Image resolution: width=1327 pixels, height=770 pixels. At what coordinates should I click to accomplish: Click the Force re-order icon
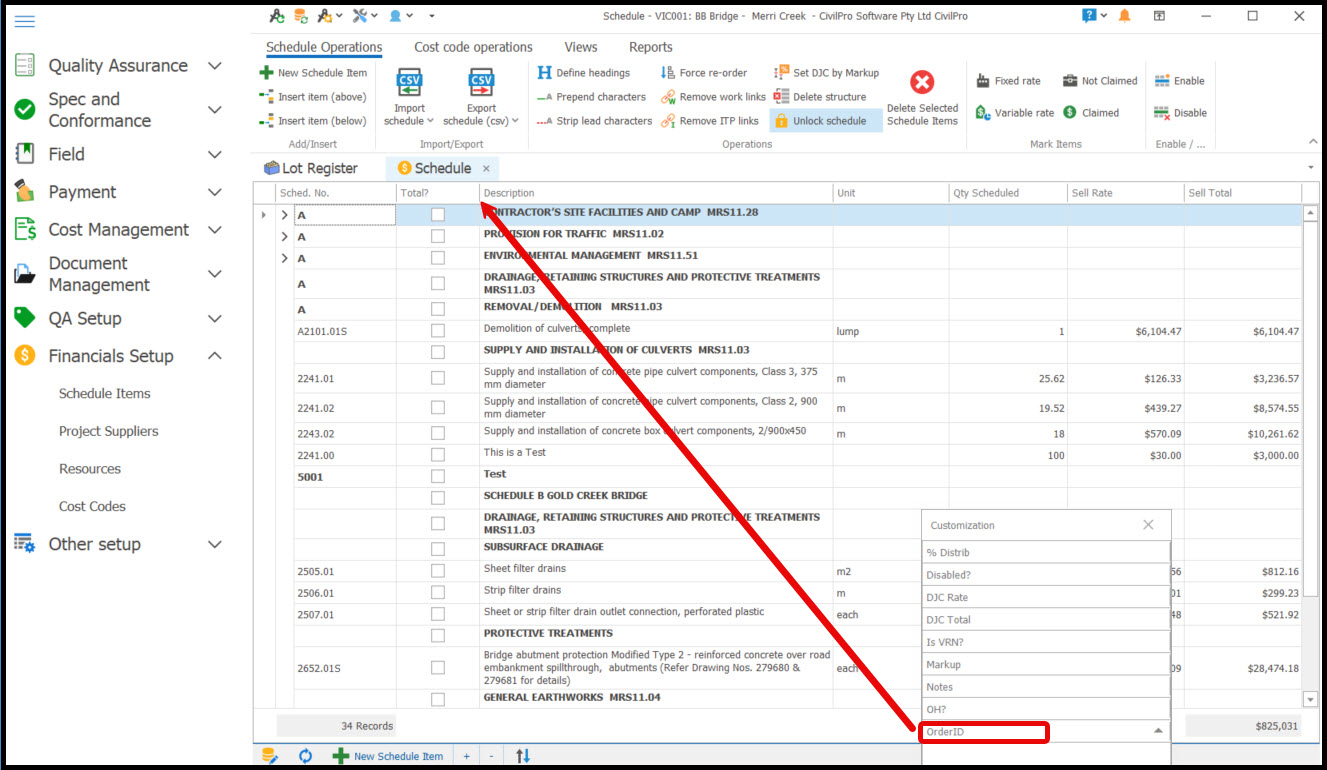[668, 73]
